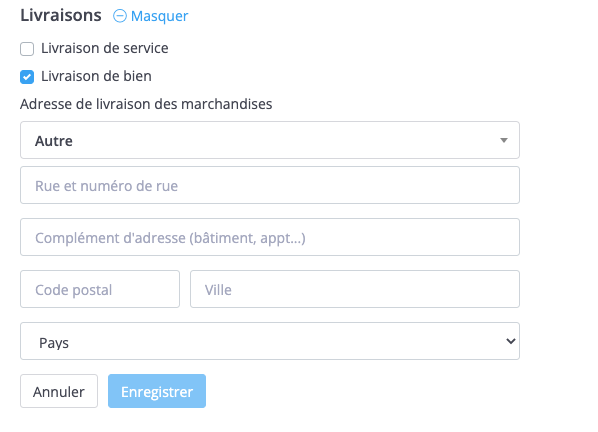Image resolution: width=598 pixels, height=432 pixels.
Task: Select the Code postal field
Action: click(100, 289)
